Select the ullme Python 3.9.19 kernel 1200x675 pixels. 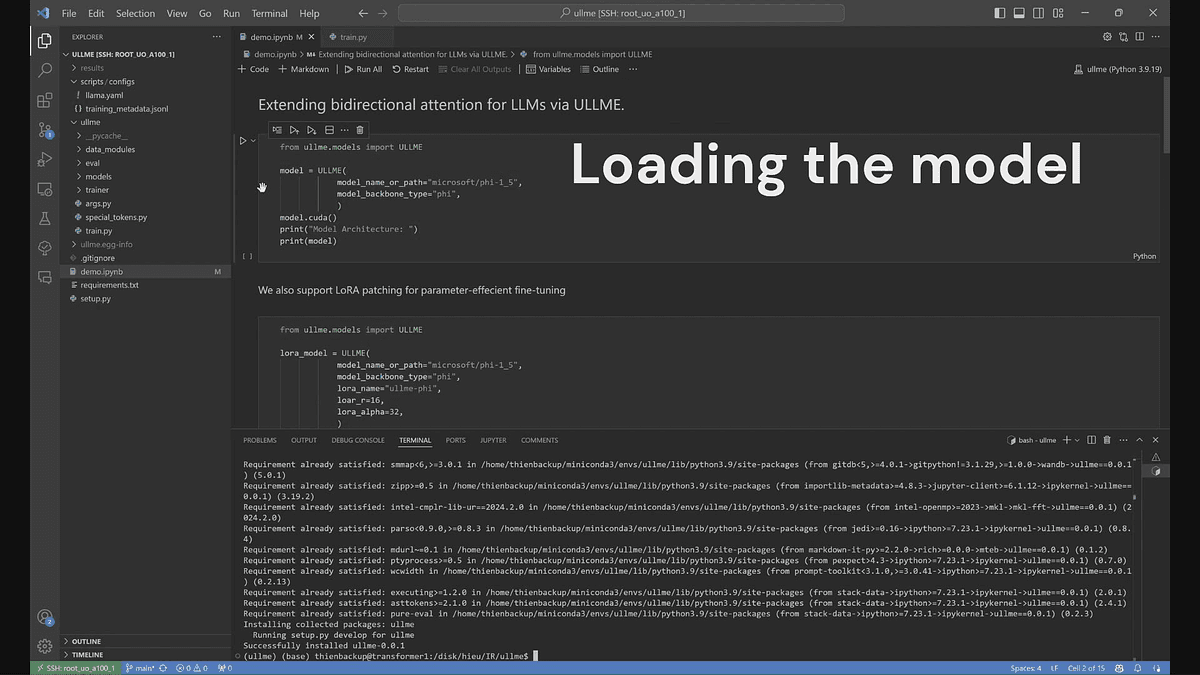click(1116, 69)
